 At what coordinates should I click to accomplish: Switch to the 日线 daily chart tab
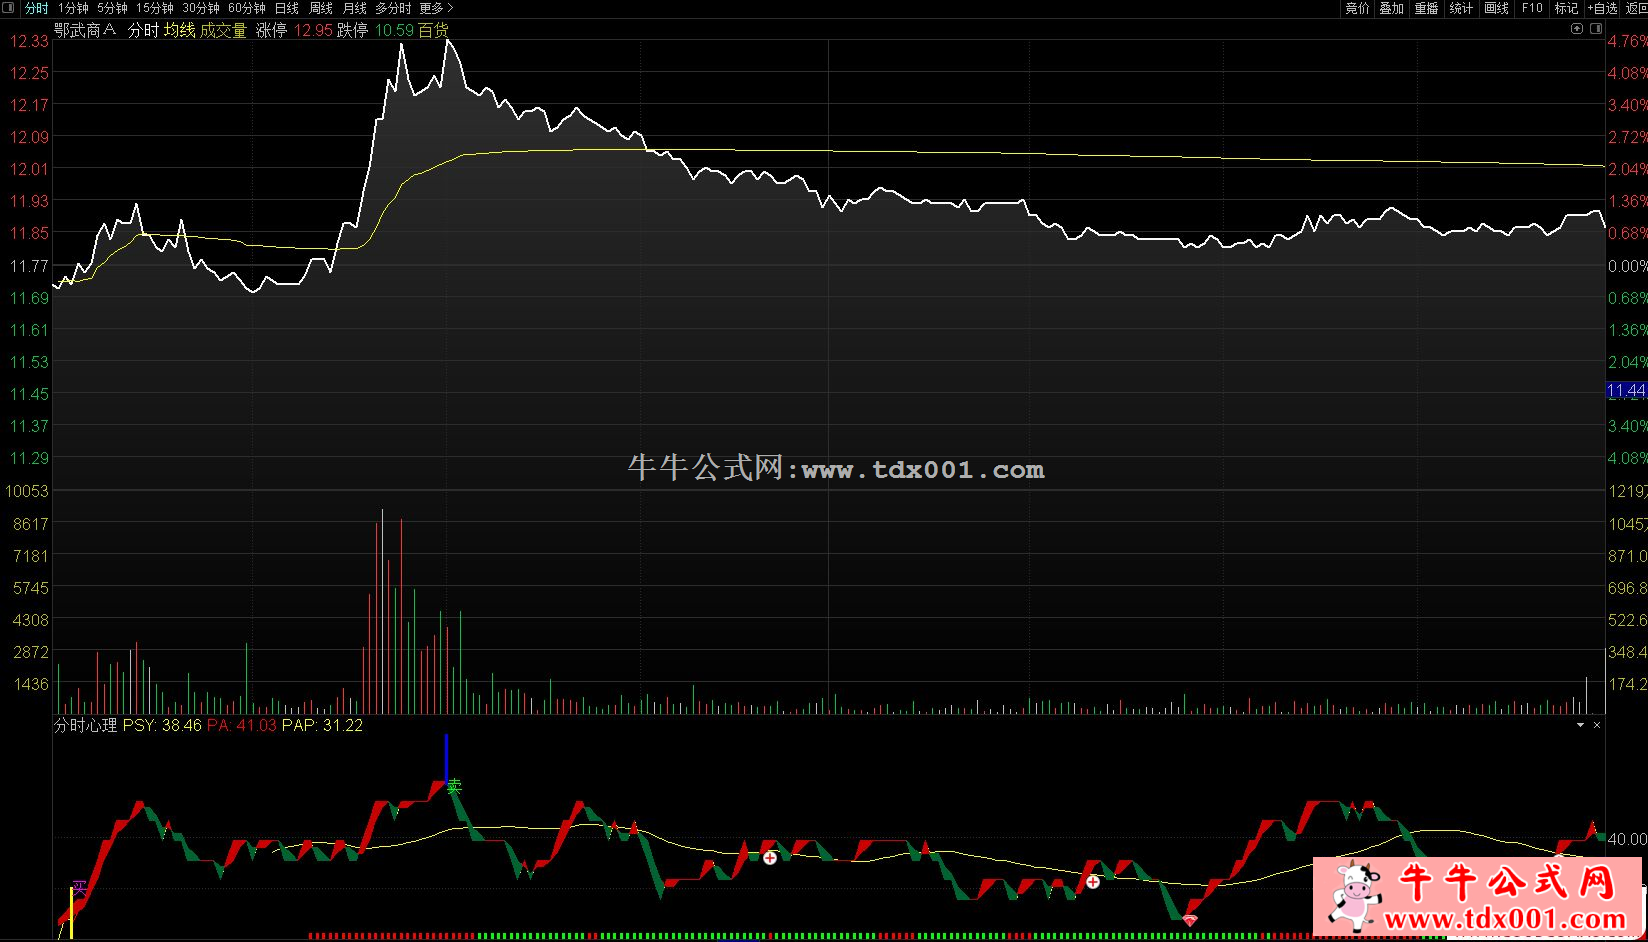click(287, 8)
